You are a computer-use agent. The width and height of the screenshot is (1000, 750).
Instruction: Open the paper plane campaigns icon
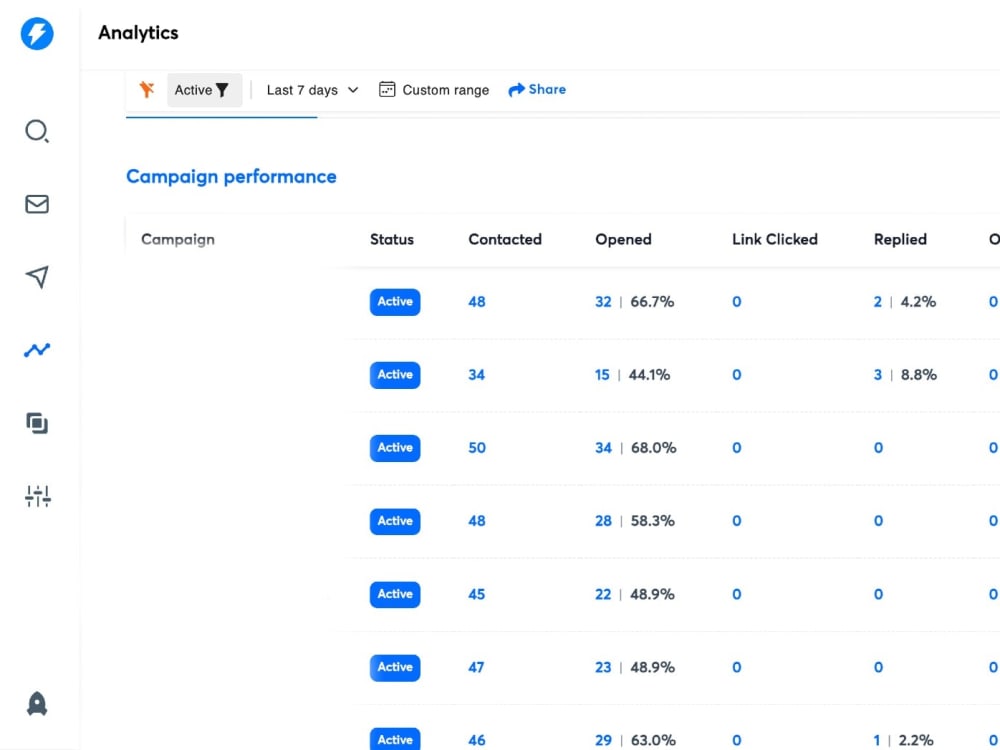point(37,277)
